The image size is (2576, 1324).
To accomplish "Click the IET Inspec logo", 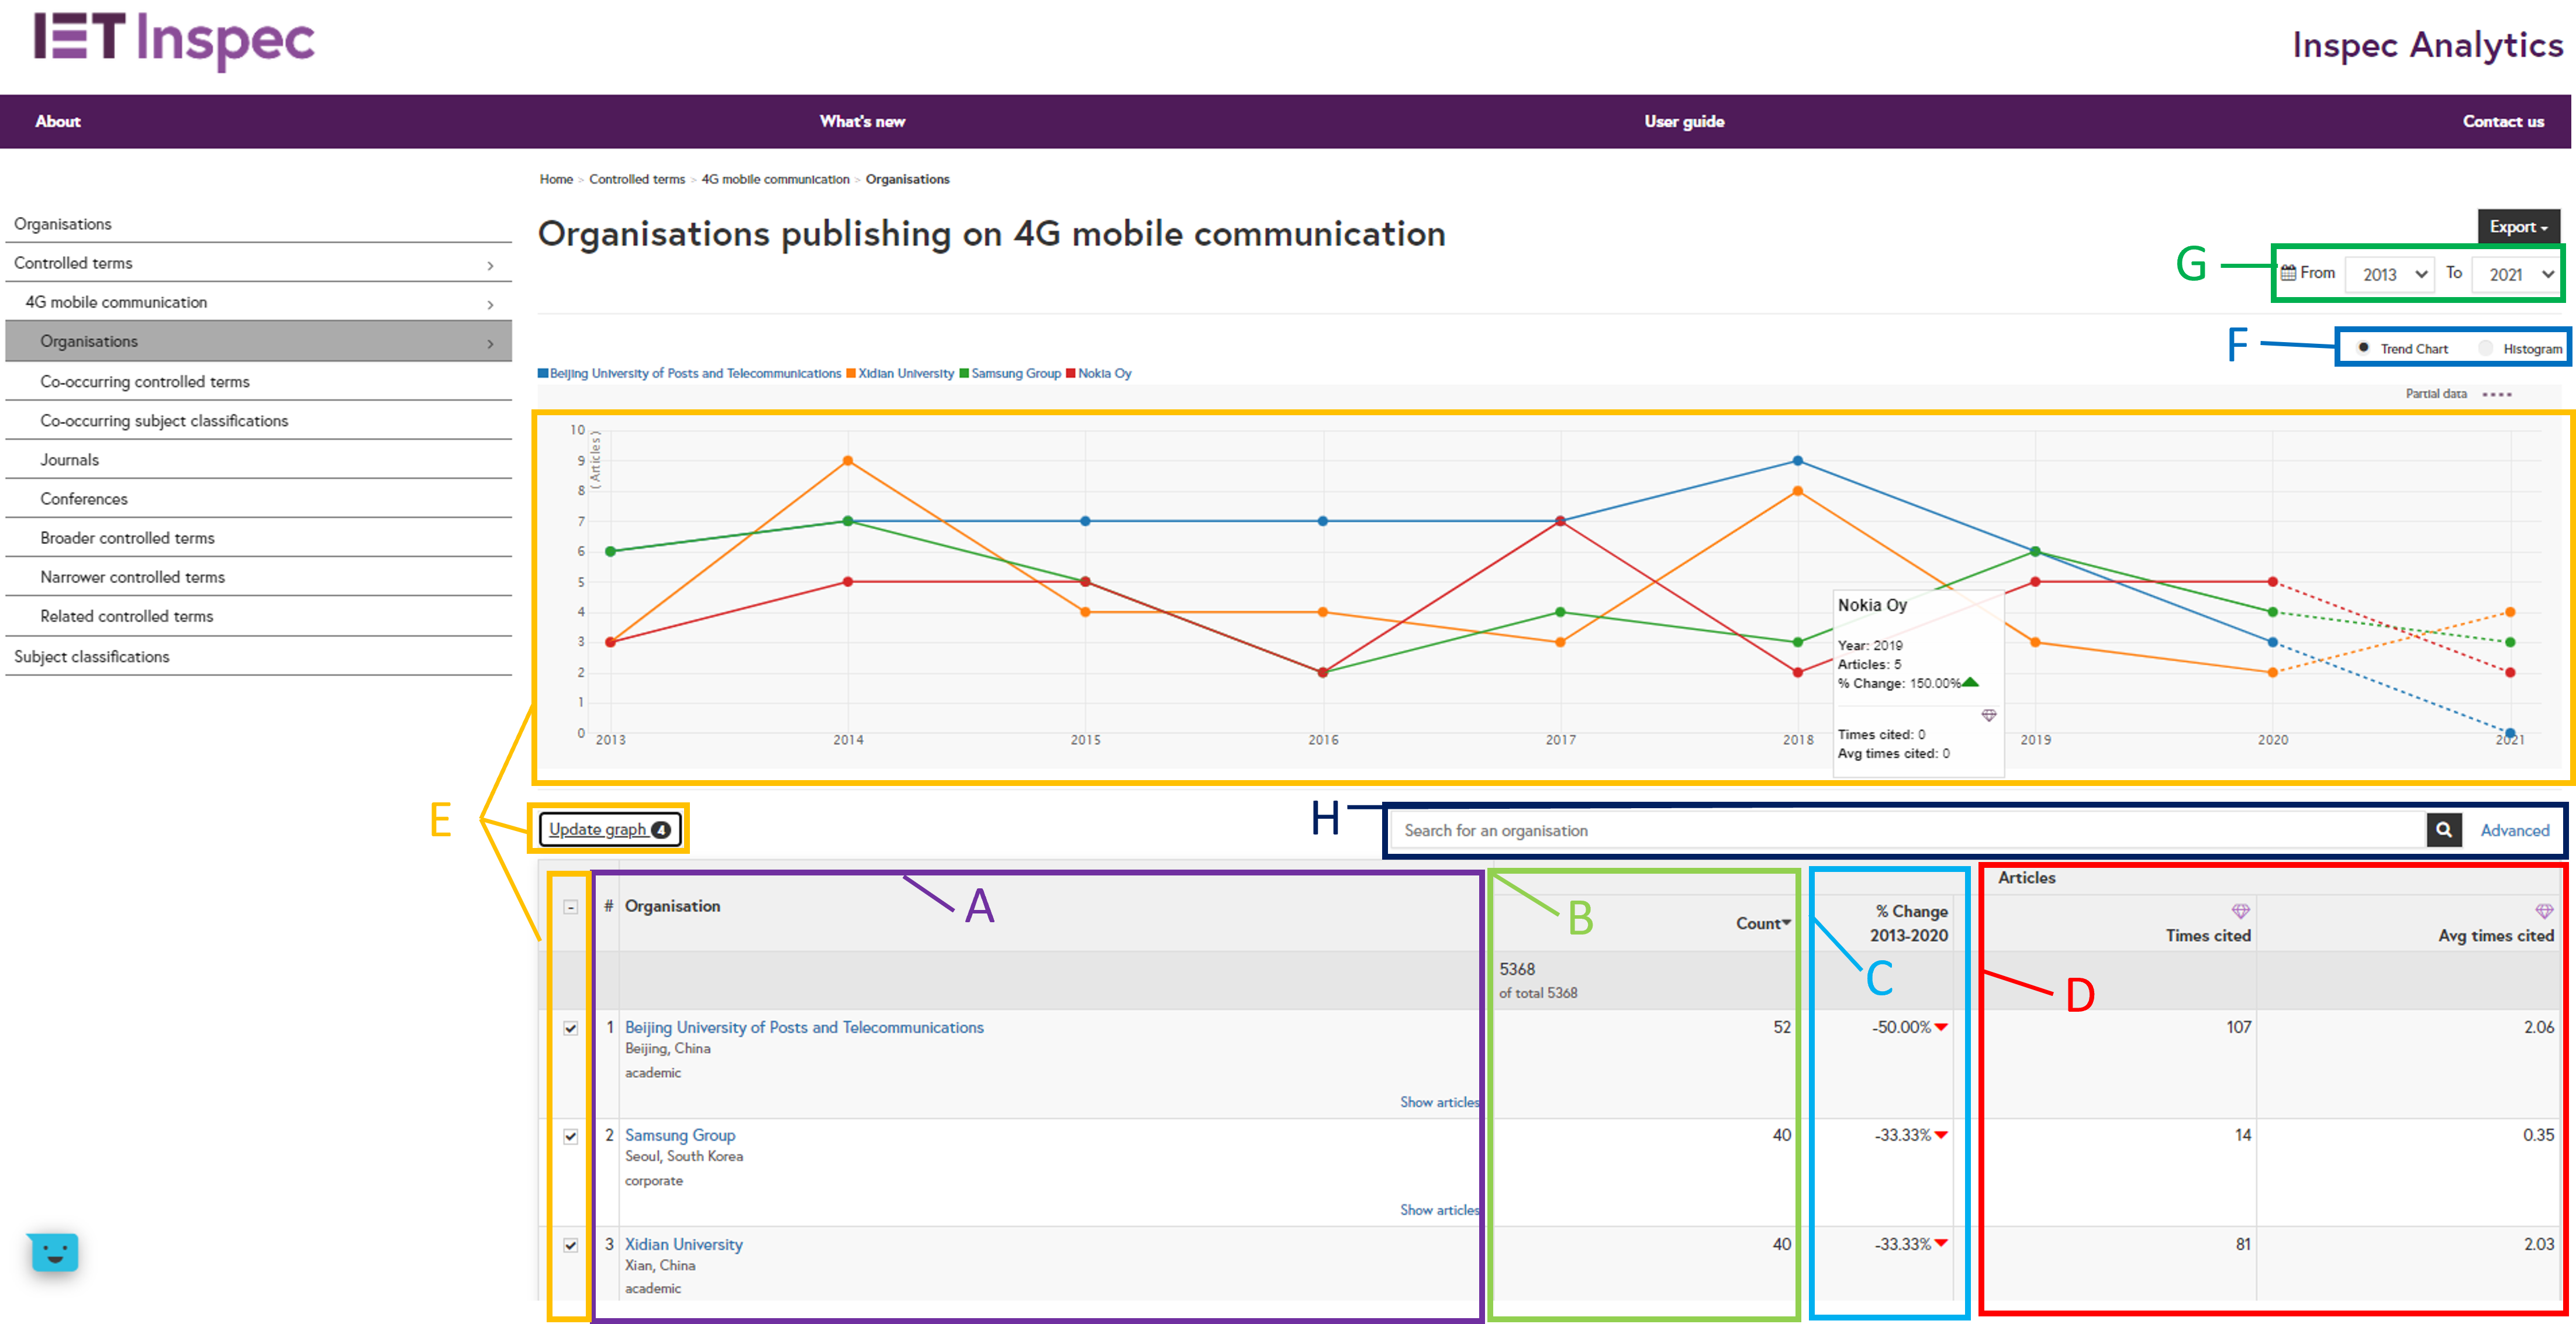I will pos(174,40).
